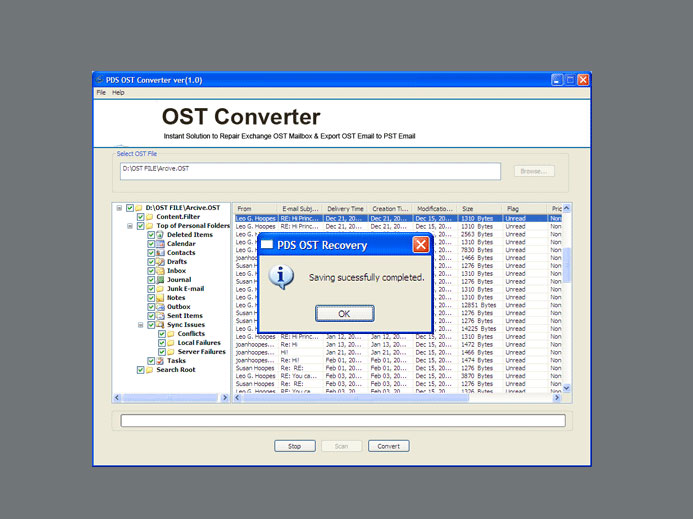
Task: Sort emails by the Size column
Action: tap(480, 209)
